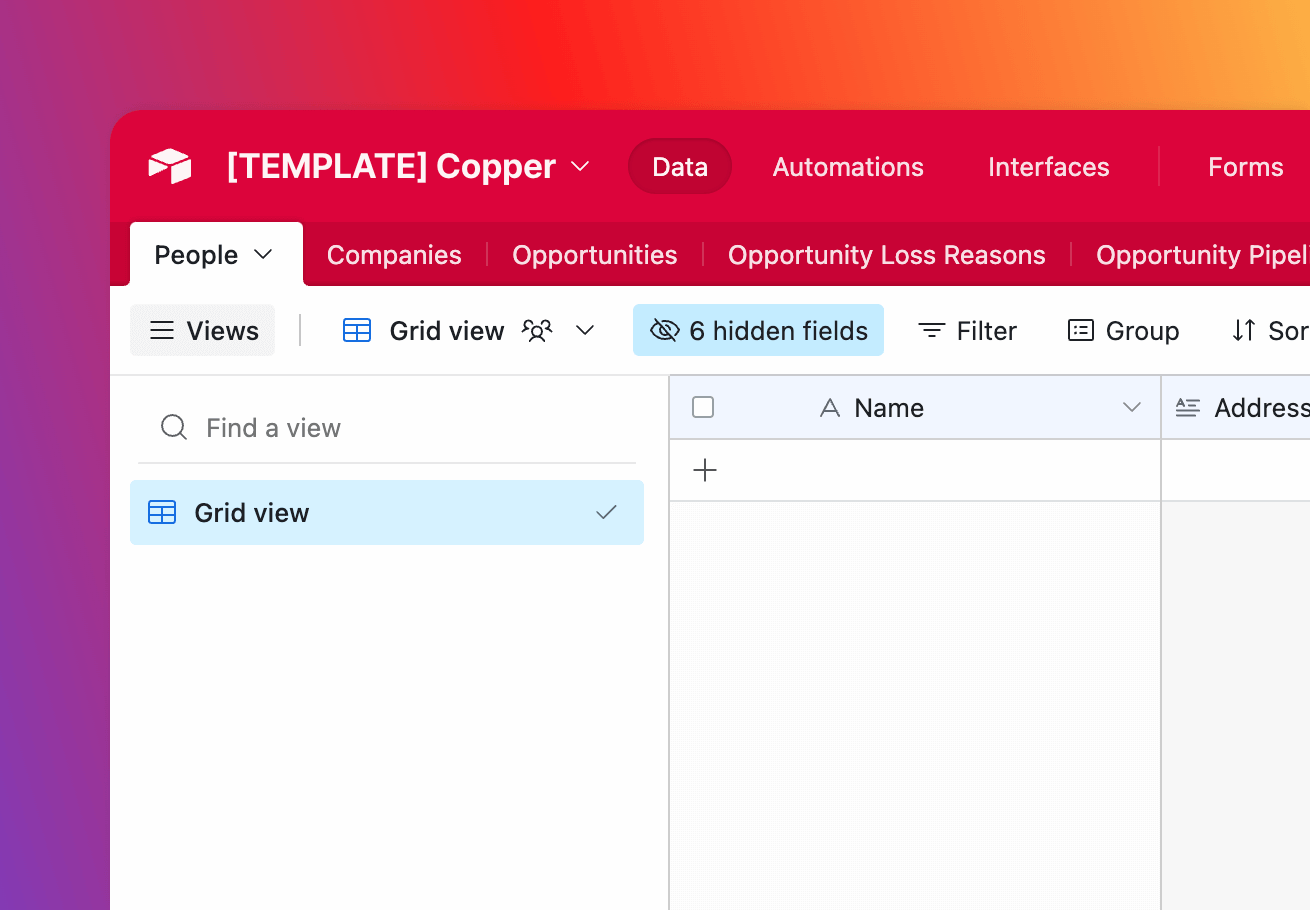The width and height of the screenshot is (1310, 910).
Task: Check the select-all records checkbox
Action: tap(703, 407)
